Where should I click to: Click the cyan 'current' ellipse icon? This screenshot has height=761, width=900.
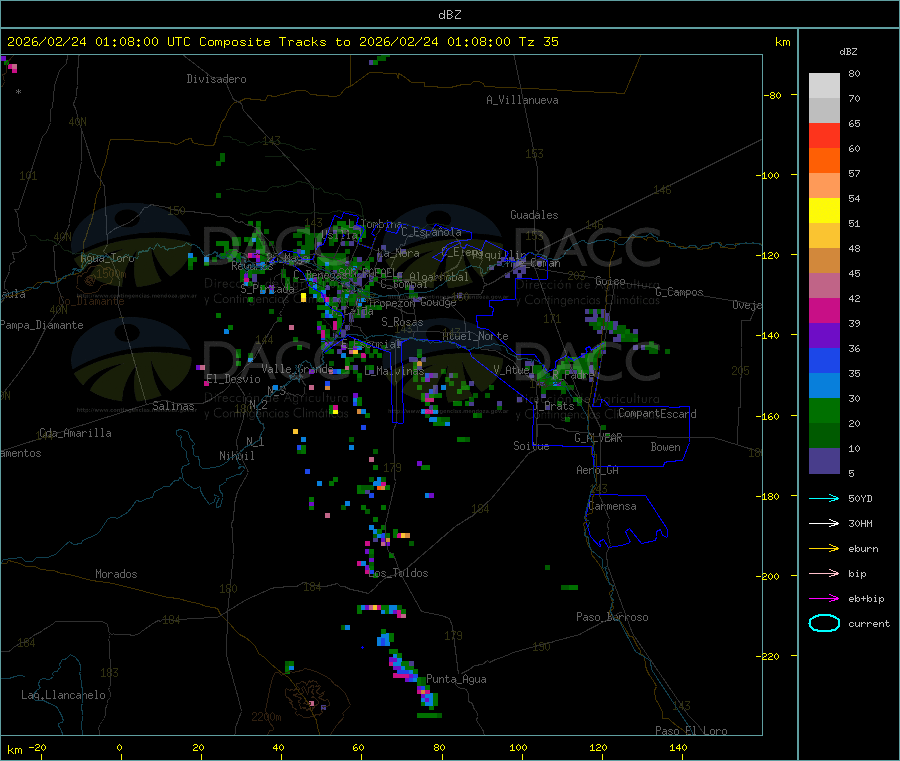[824, 623]
